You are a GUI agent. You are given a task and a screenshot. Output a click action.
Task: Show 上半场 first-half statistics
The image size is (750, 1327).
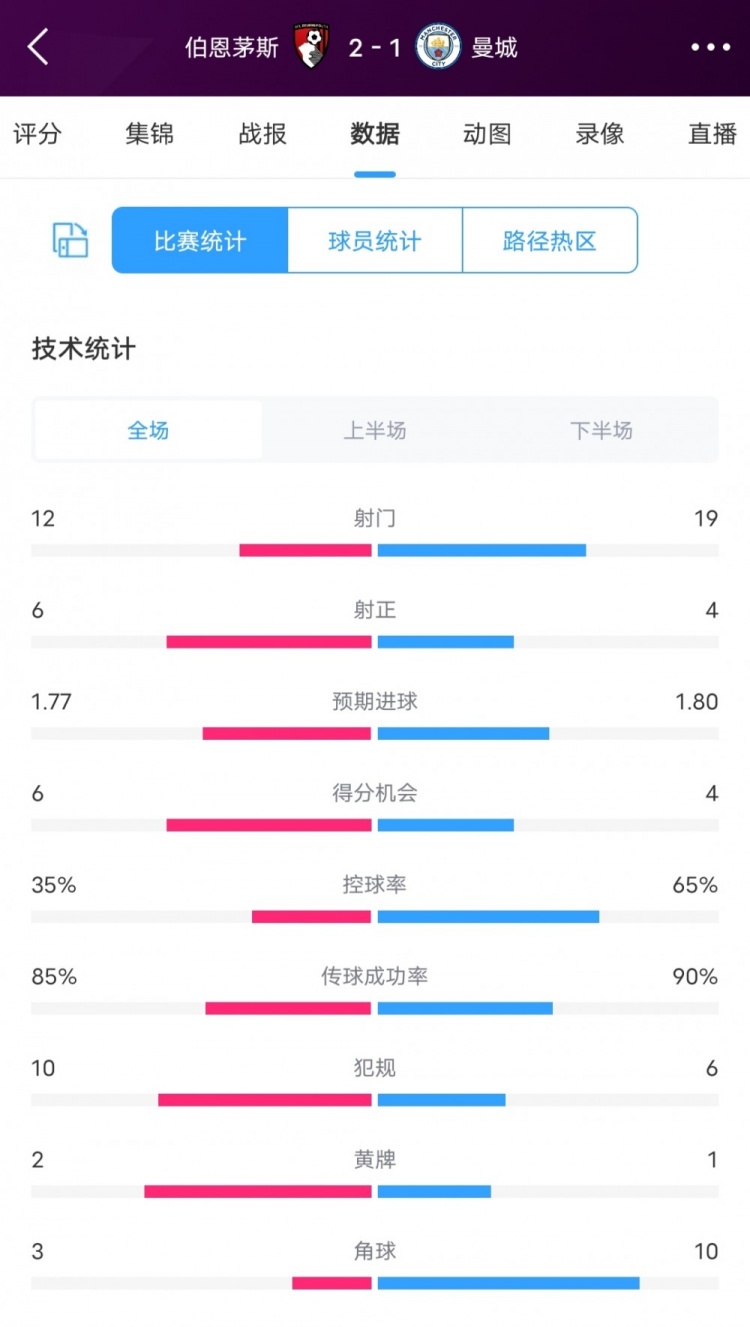tap(375, 431)
